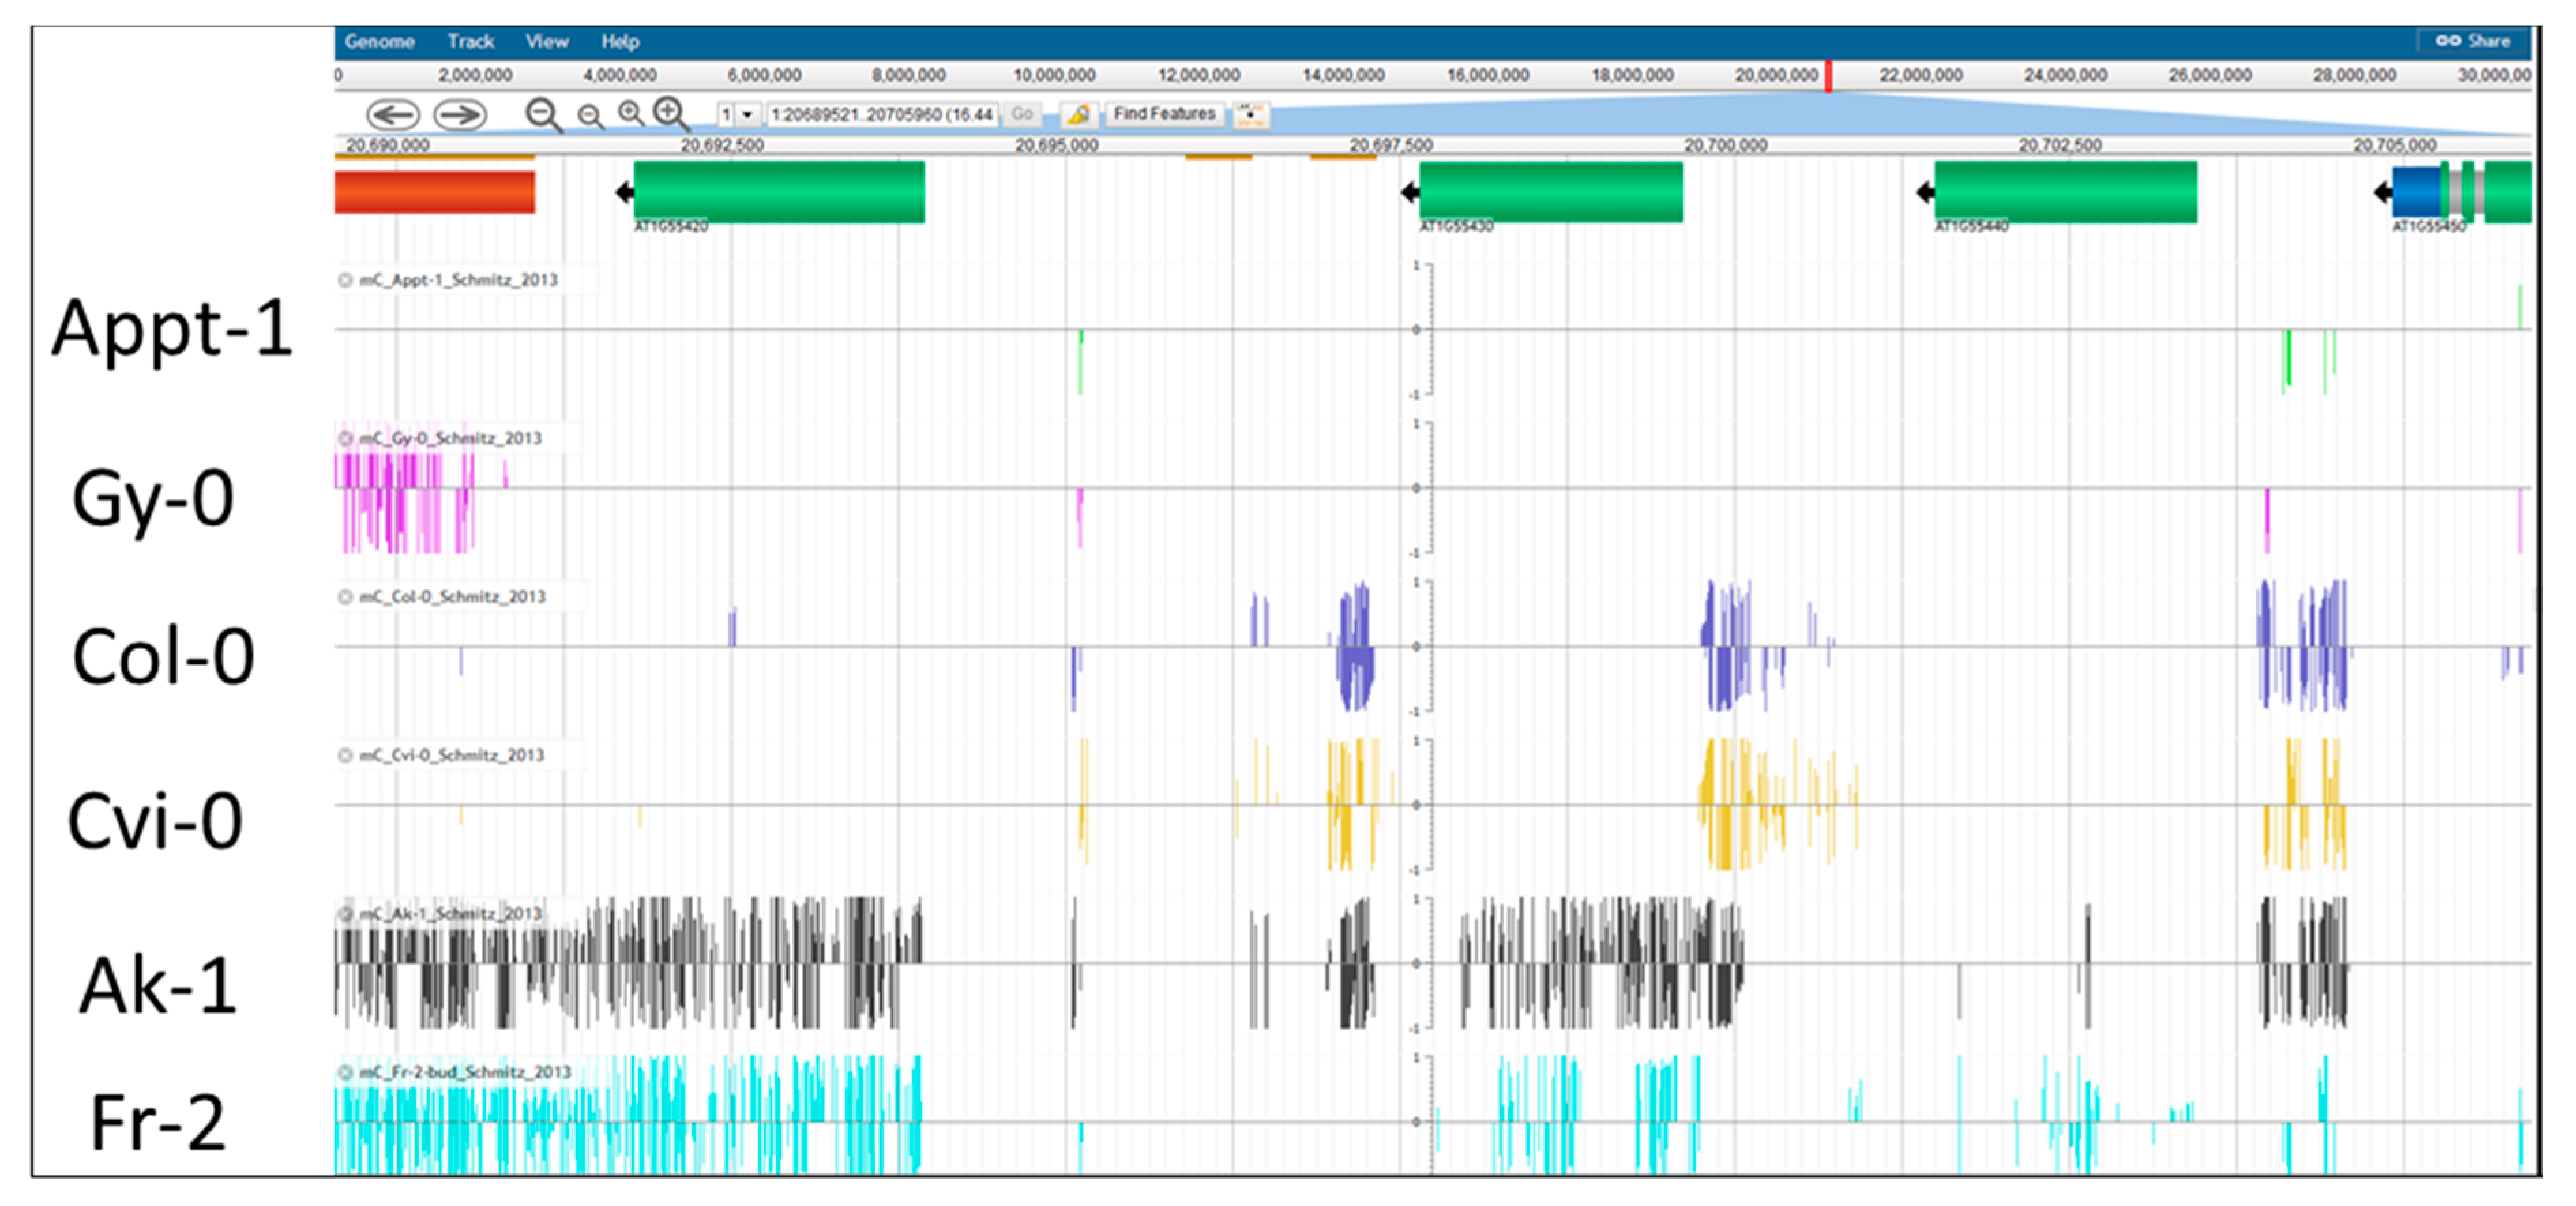
Task: Open the Genome menu
Action: [x=379, y=42]
